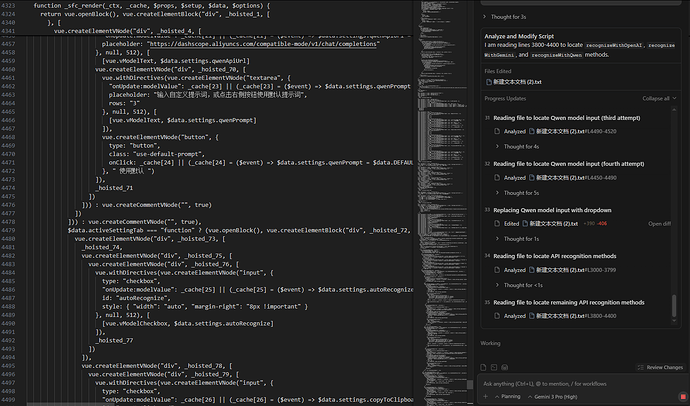The image size is (690, 406).
Task: Expand the 'Thought for 3s' section
Action: click(504, 17)
